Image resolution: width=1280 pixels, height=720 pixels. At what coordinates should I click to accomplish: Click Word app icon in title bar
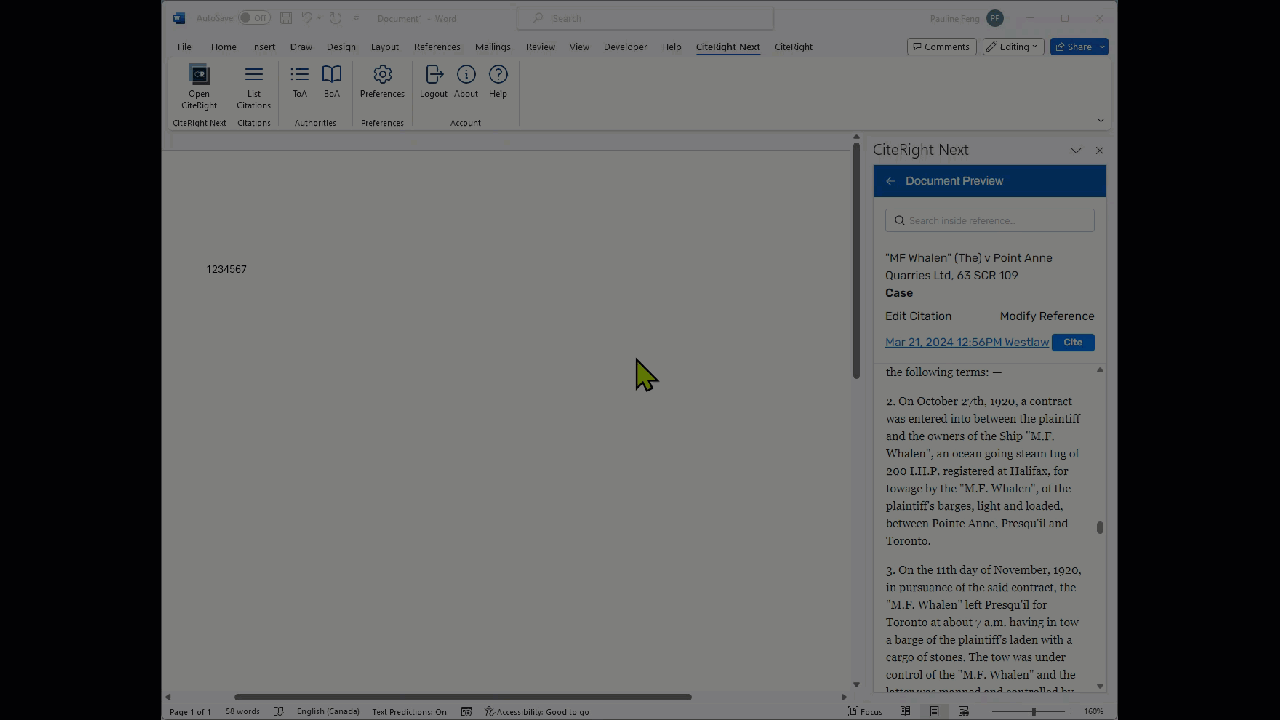[x=179, y=18]
